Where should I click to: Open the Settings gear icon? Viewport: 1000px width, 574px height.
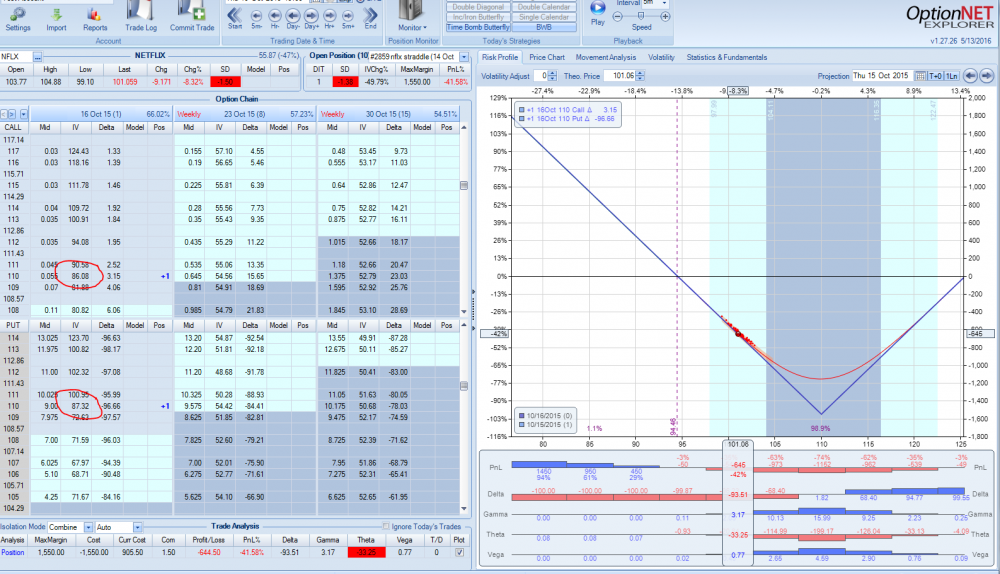[x=17, y=13]
